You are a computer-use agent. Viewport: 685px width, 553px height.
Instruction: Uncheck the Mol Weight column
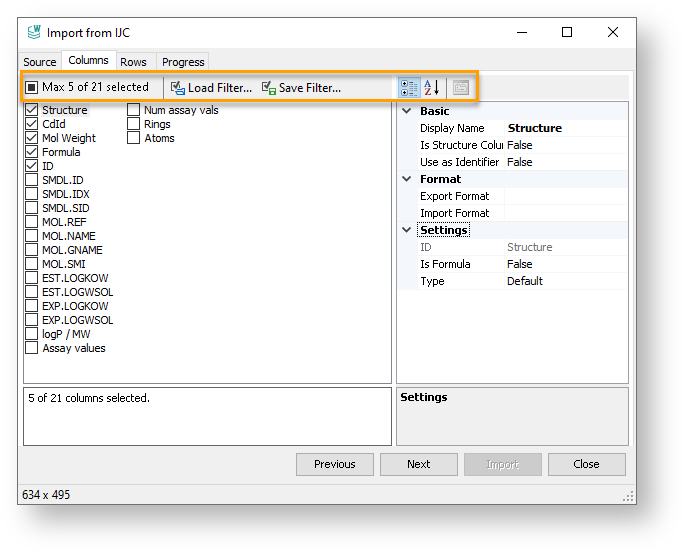point(32,138)
